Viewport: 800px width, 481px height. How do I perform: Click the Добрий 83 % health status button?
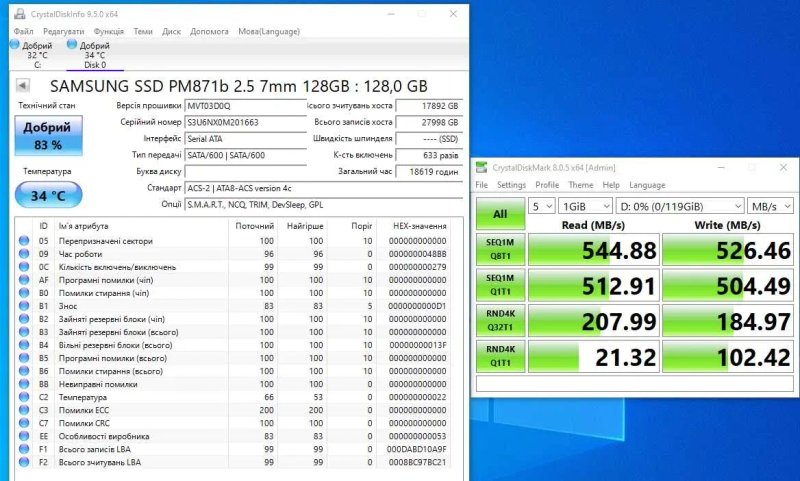pos(48,136)
